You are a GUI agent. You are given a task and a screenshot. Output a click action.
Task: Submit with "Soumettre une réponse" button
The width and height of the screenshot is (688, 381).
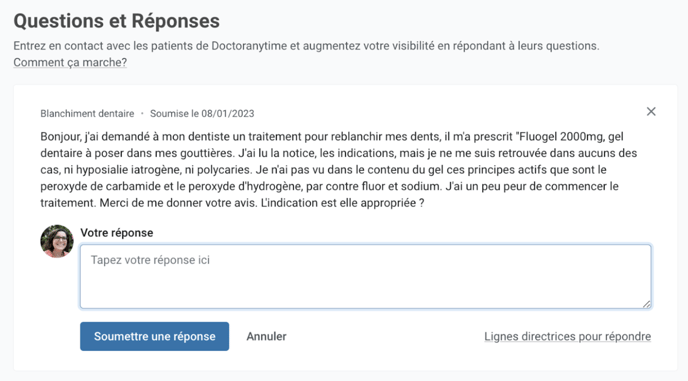(x=154, y=336)
